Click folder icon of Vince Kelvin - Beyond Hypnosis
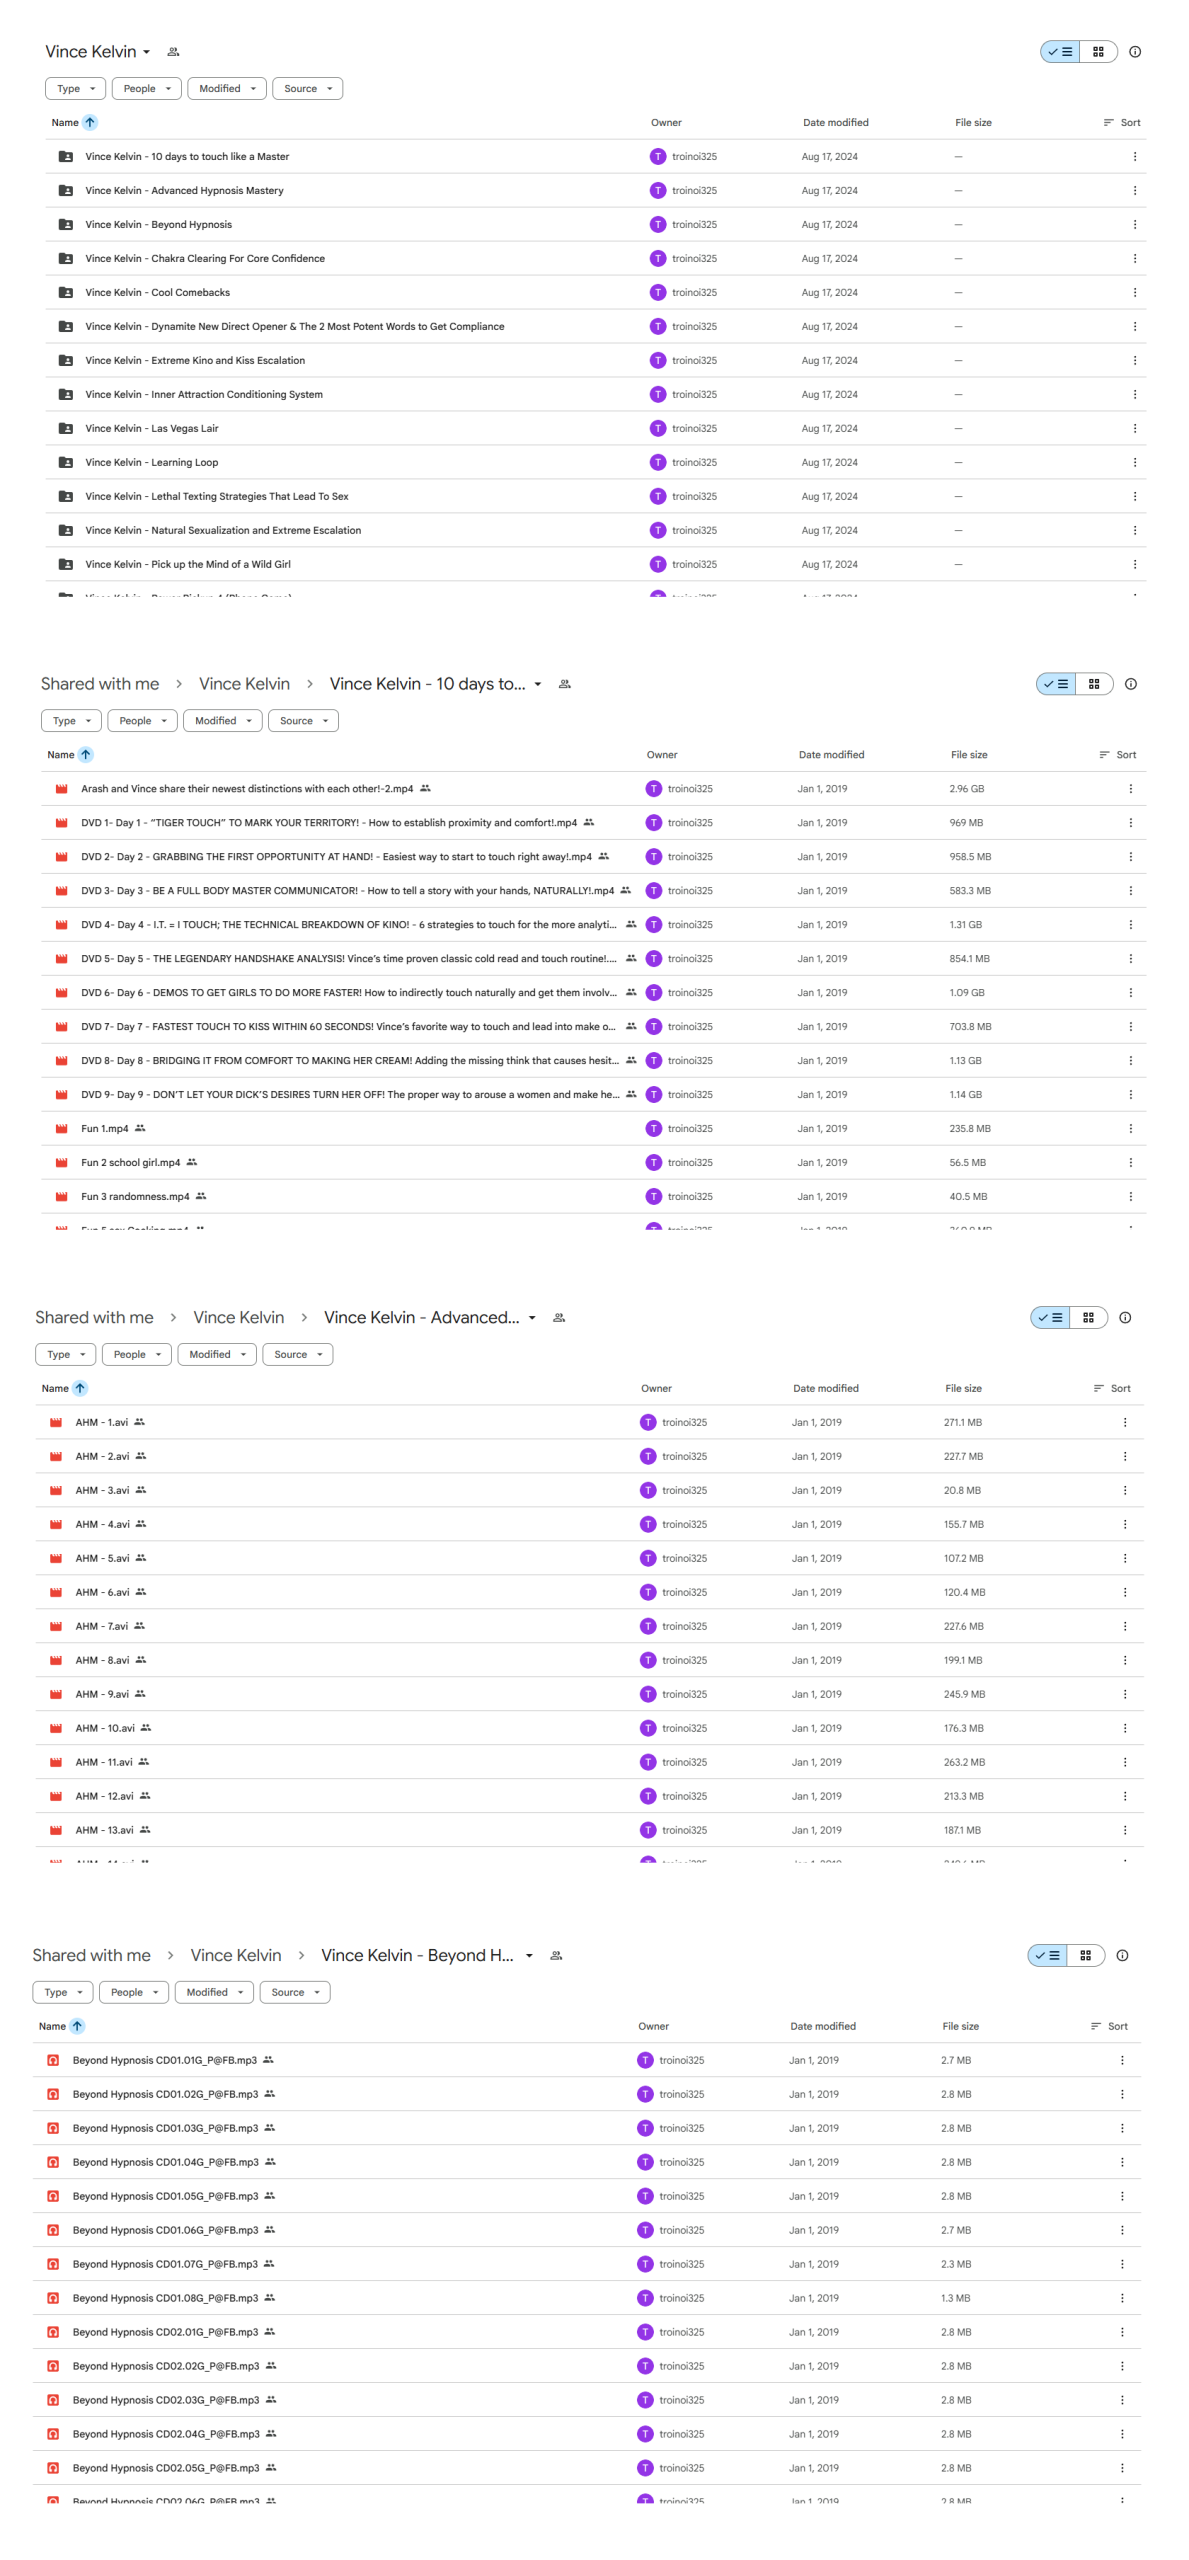This screenshot has width=1189, height=2560. pos(66,224)
